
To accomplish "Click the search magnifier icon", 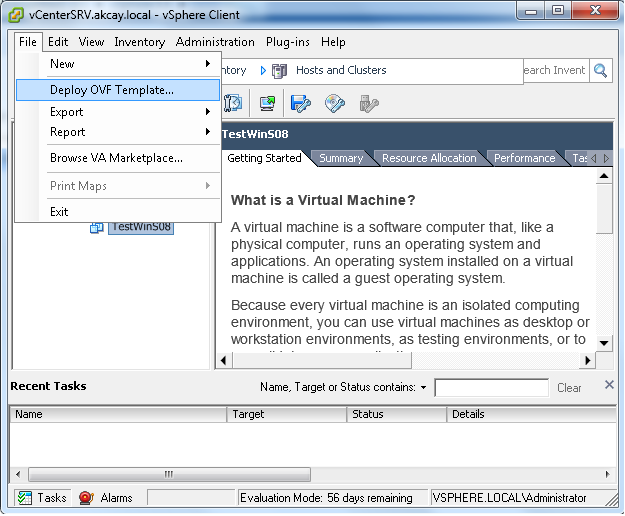I will click(600, 71).
